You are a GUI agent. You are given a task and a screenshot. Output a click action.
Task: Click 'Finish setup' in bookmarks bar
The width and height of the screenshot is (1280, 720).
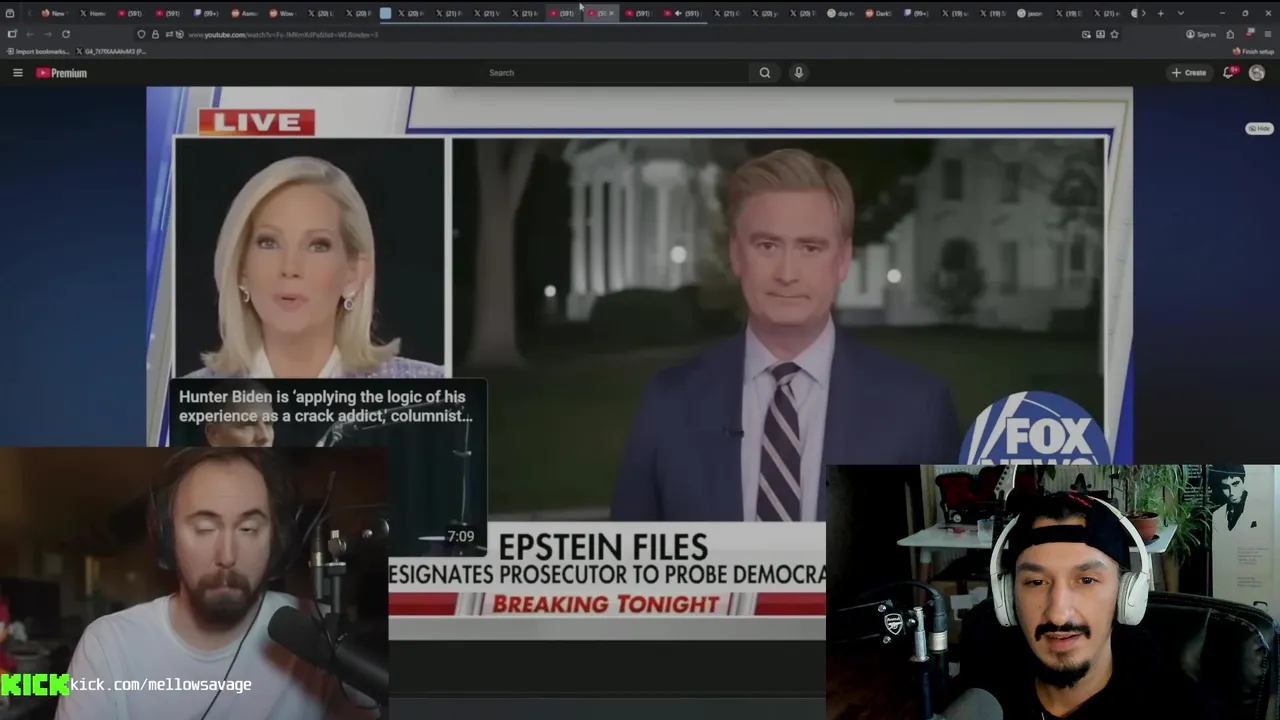(1253, 51)
